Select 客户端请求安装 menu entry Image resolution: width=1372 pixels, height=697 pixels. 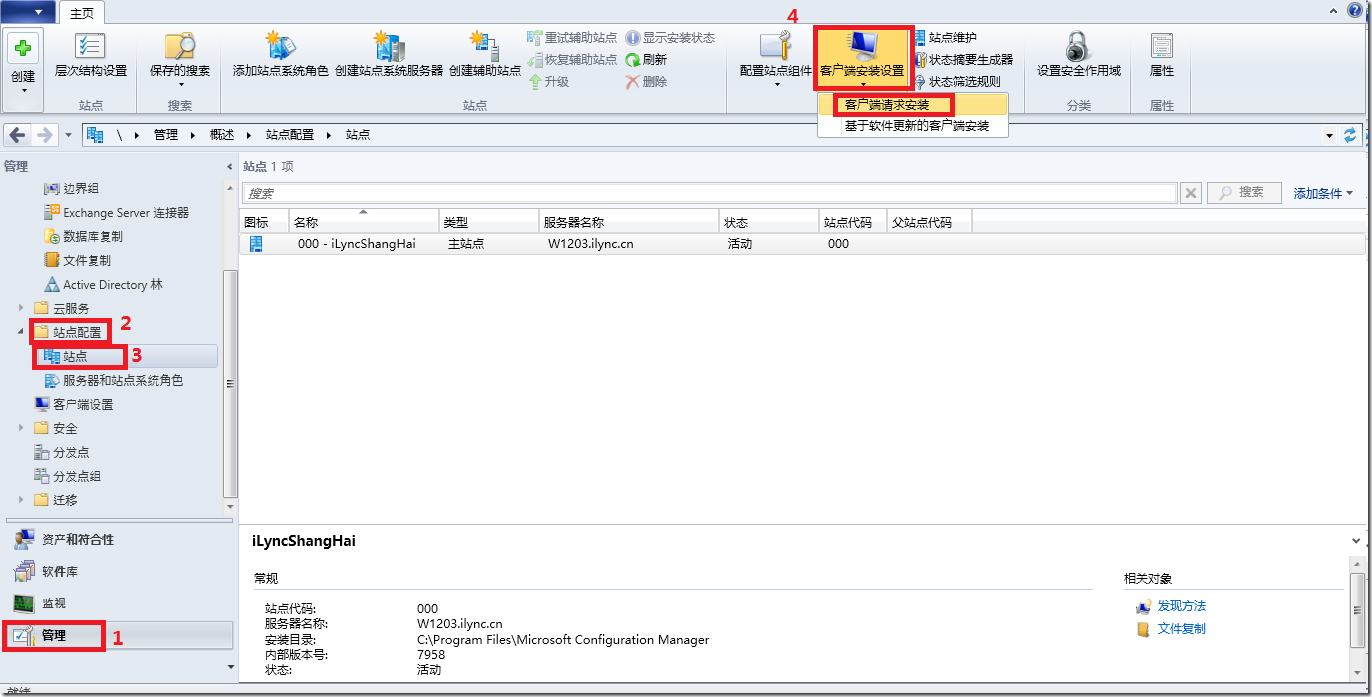pos(912,105)
